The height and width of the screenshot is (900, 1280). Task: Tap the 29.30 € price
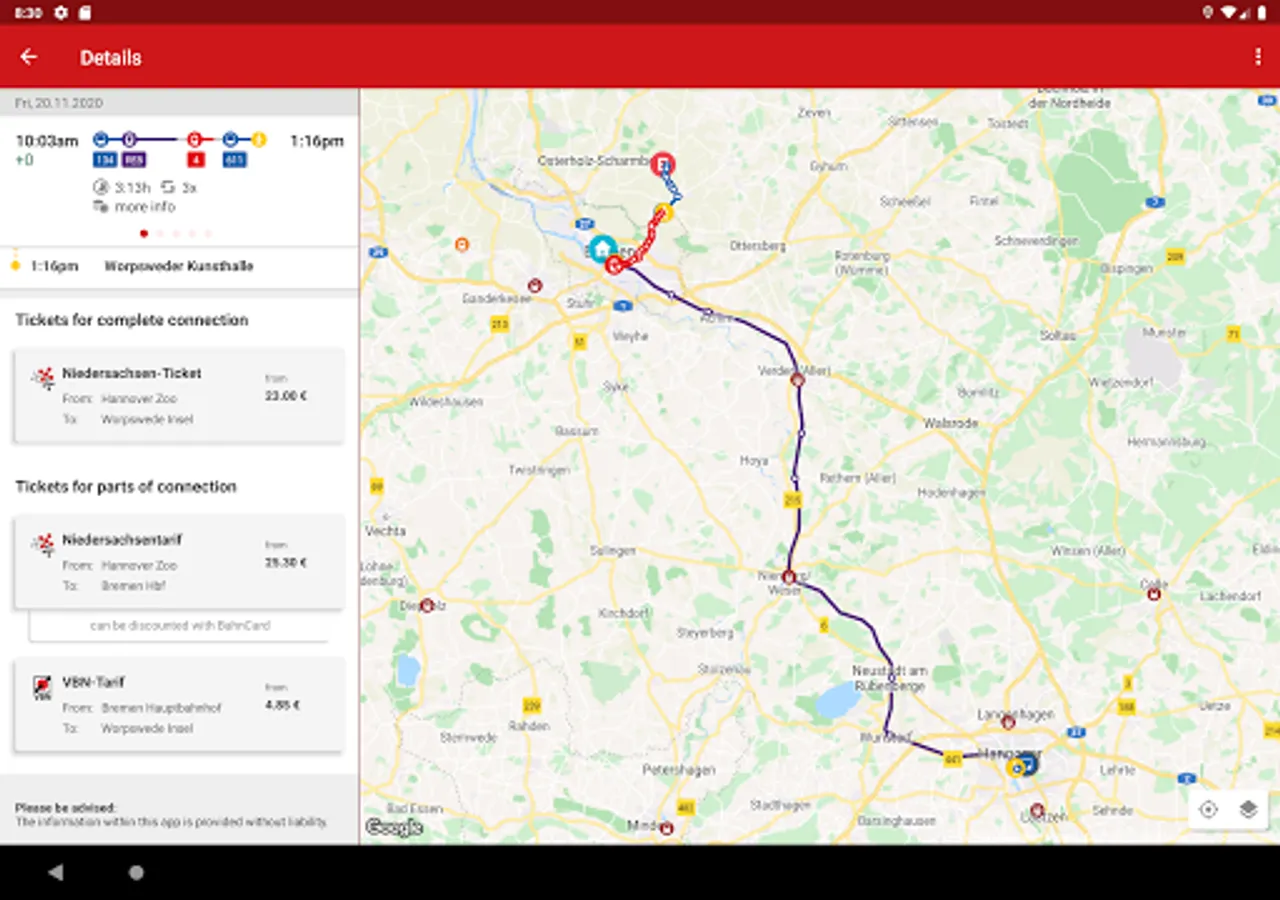point(286,563)
